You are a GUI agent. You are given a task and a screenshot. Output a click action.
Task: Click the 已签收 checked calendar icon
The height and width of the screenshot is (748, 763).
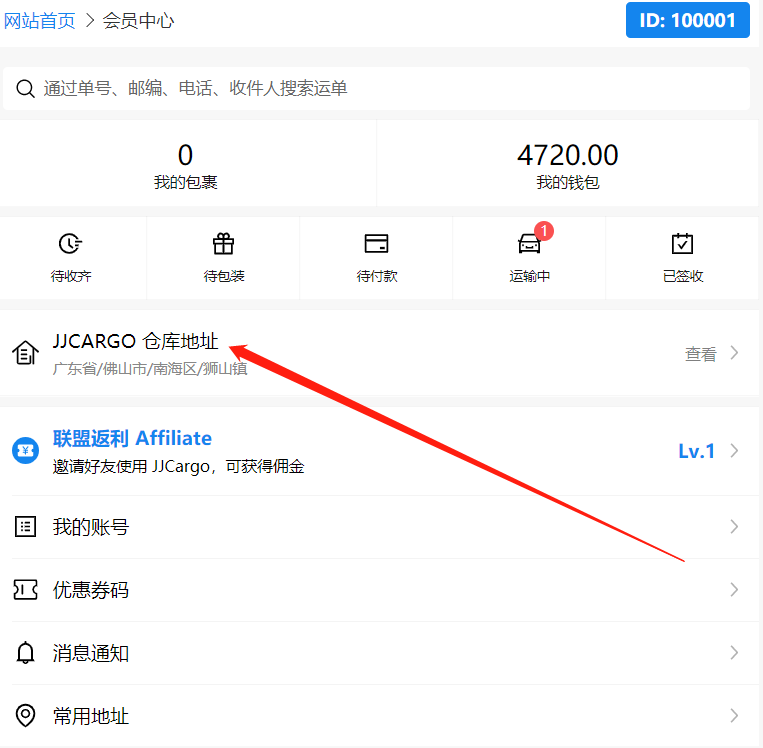[x=682, y=243]
